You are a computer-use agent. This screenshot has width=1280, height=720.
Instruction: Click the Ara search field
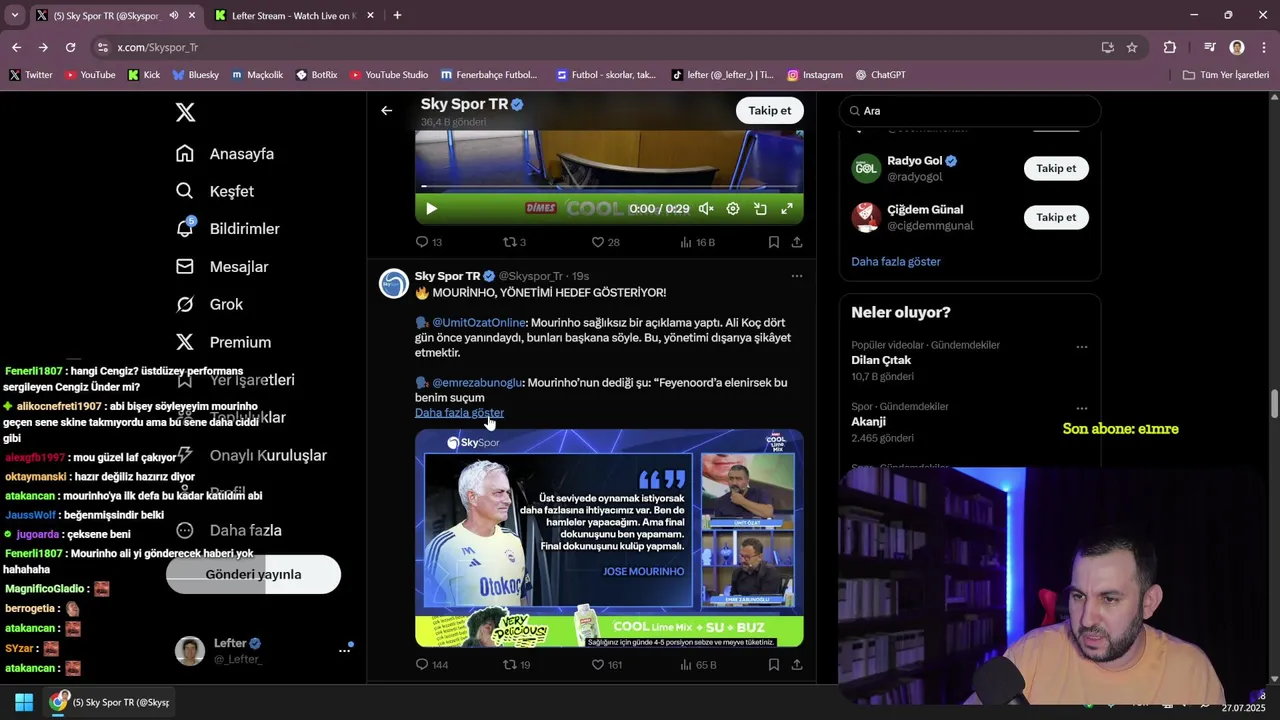[x=970, y=111]
